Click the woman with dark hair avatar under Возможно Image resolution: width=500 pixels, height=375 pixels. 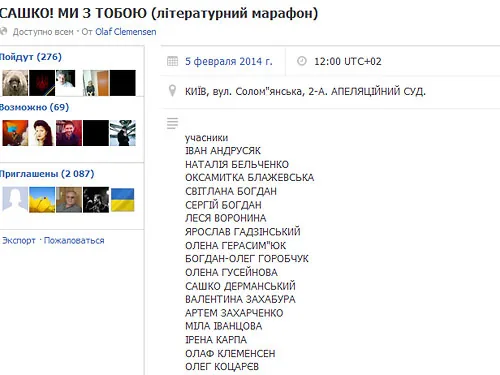[42, 133]
